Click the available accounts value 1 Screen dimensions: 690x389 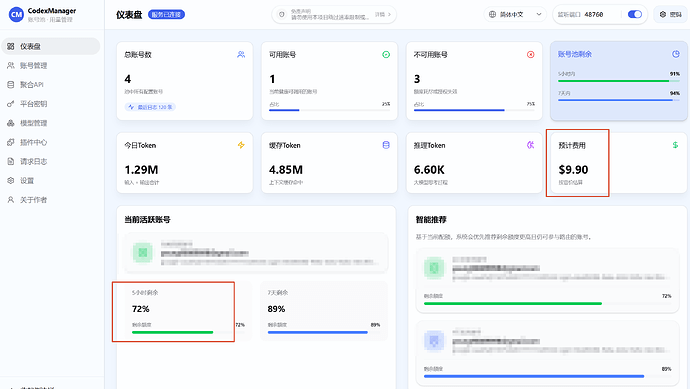[x=272, y=79]
